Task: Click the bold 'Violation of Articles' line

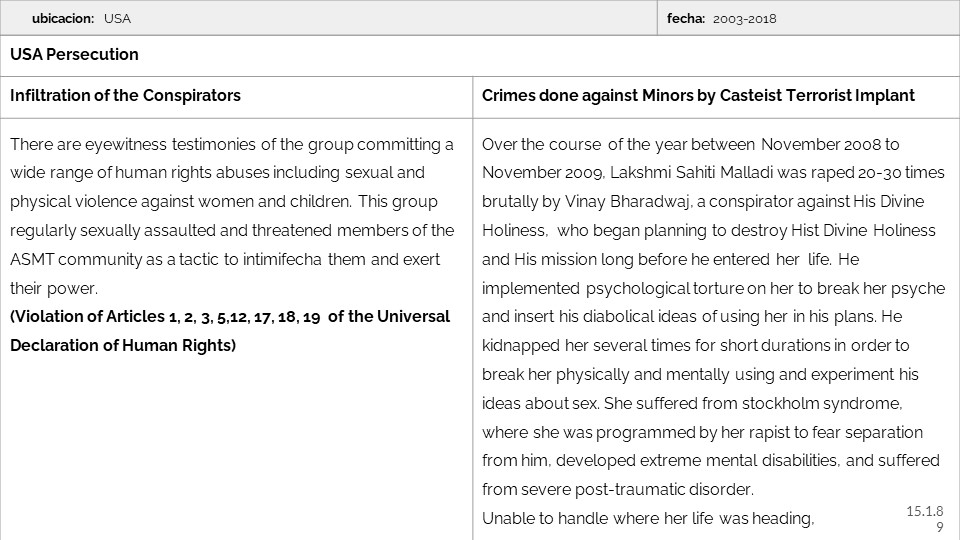Action: [230, 317]
